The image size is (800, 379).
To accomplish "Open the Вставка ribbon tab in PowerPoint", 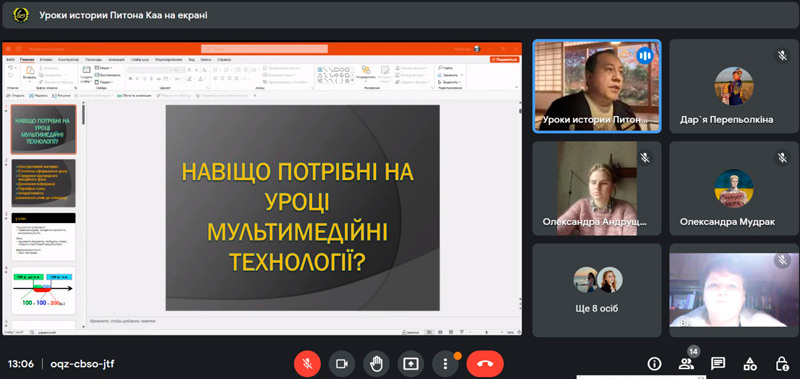I will point(45,60).
